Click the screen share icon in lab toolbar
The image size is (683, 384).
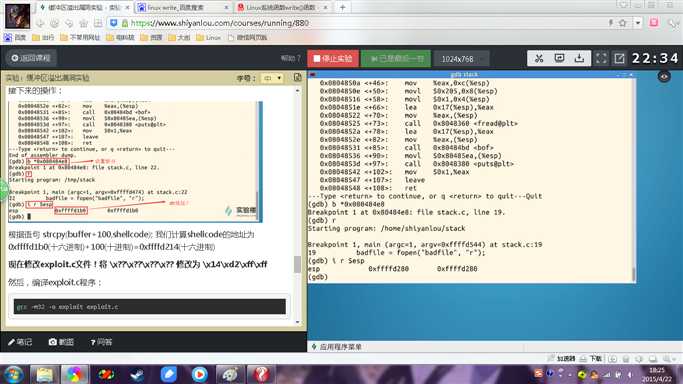(x=559, y=58)
